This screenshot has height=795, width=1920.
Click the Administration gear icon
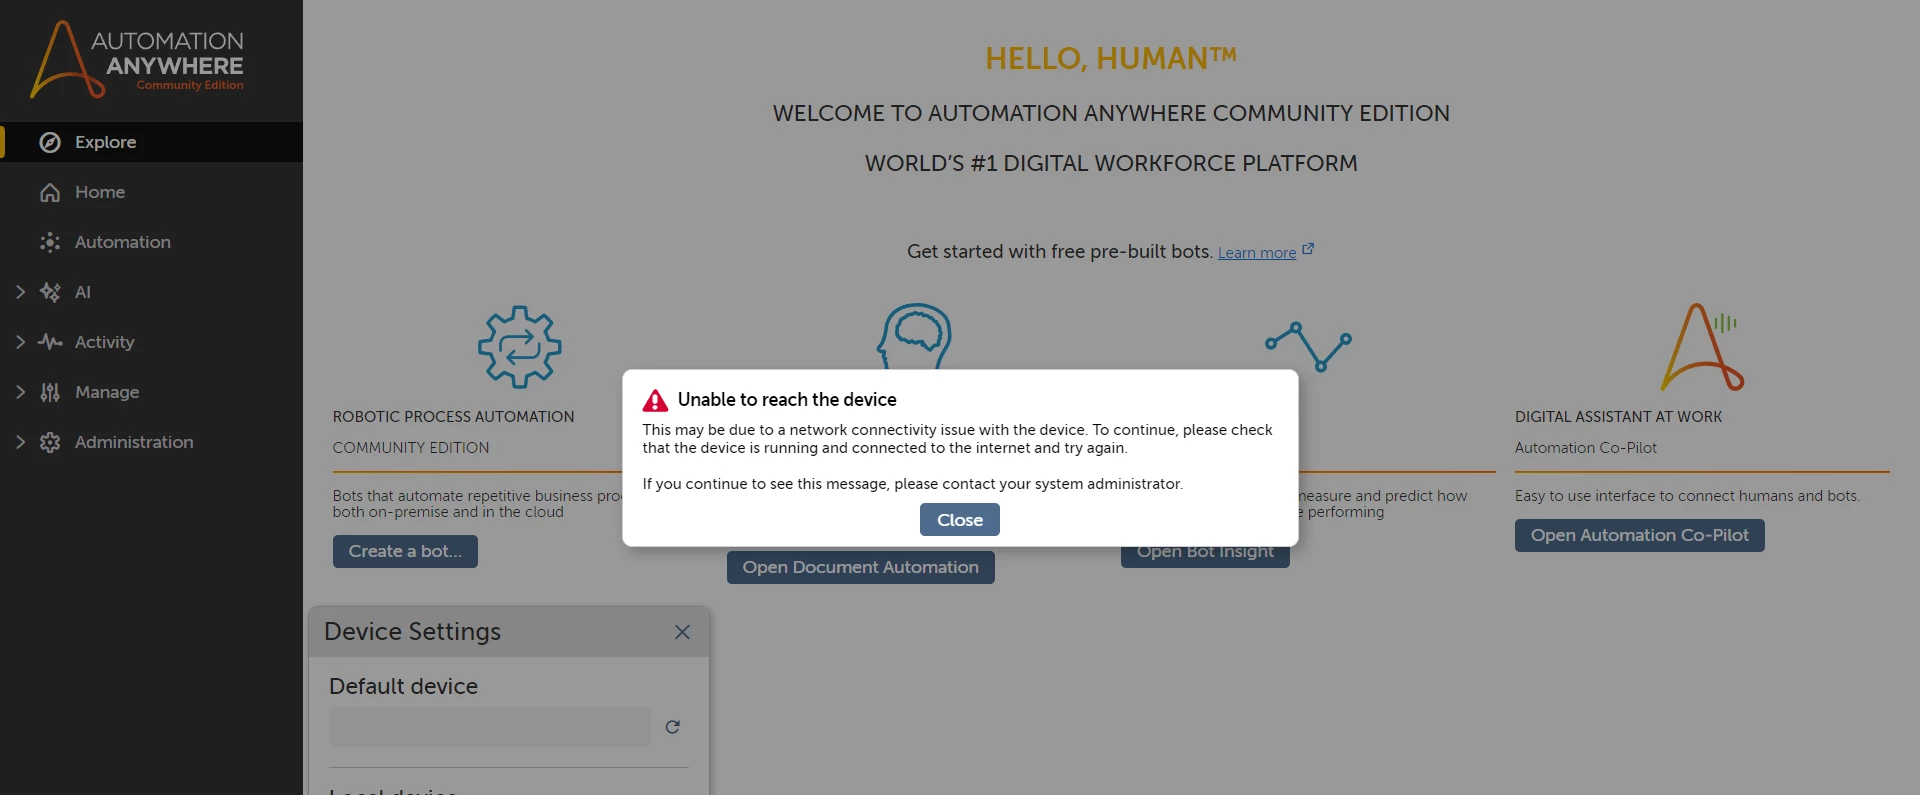(50, 442)
